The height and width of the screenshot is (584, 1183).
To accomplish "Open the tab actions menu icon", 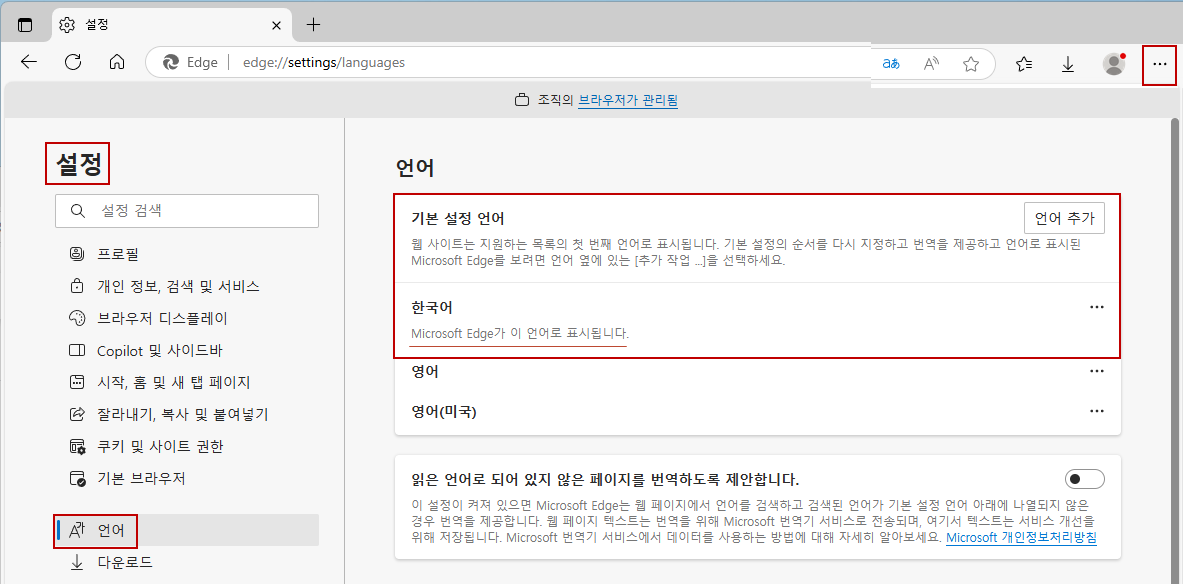I will pos(26,25).
